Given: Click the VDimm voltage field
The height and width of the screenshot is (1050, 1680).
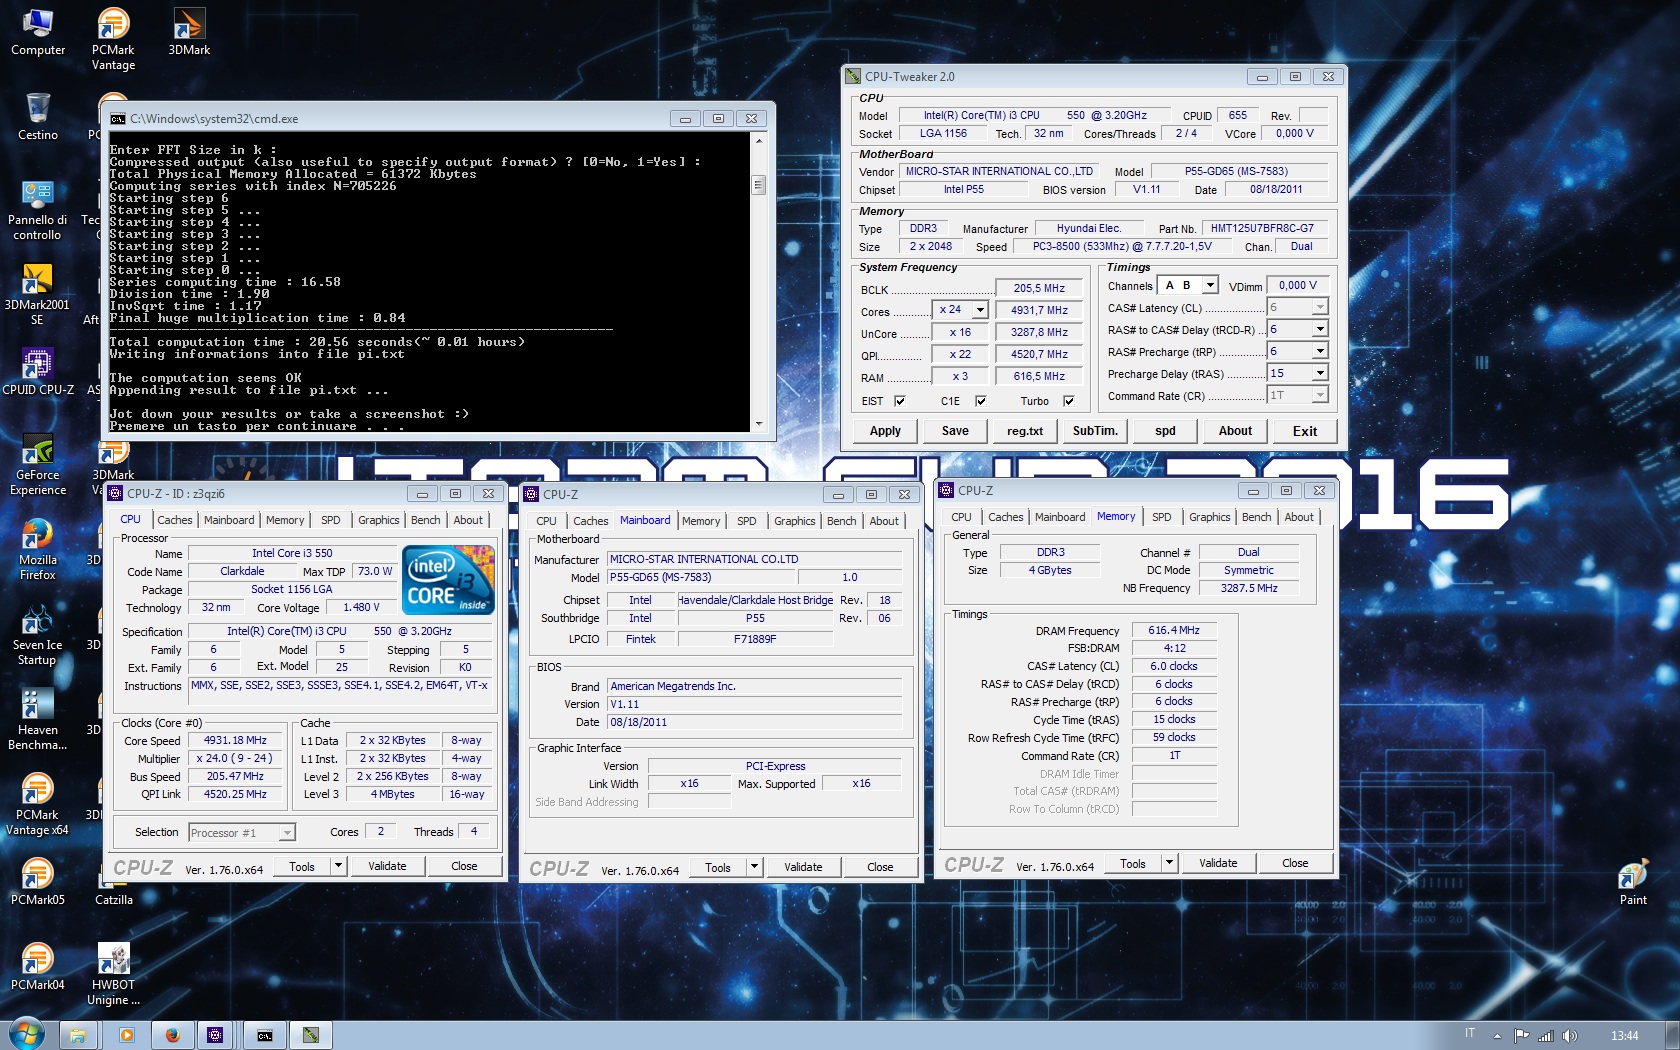Looking at the screenshot, I should coord(1297,285).
